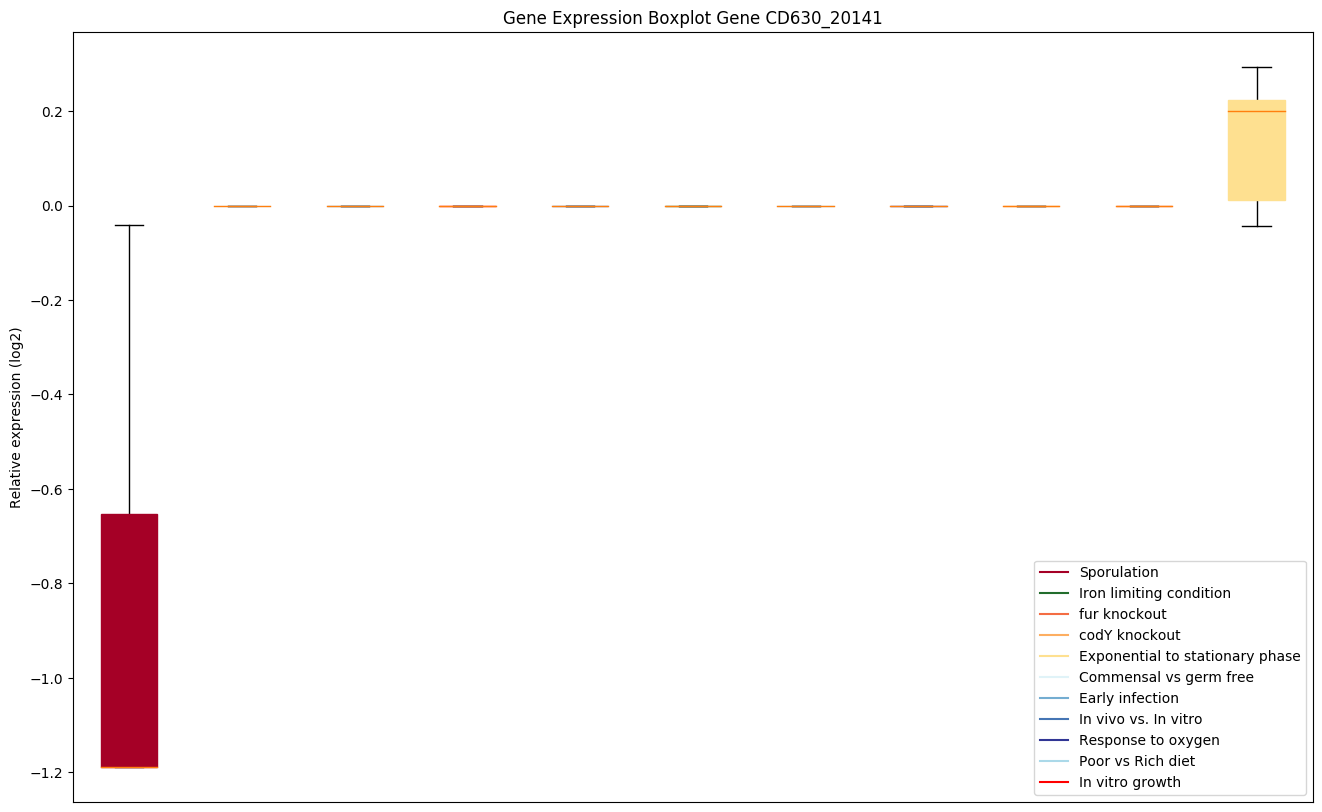Click the light yellow boxplot box
The width and height of the screenshot is (1322, 812).
coord(1256,150)
